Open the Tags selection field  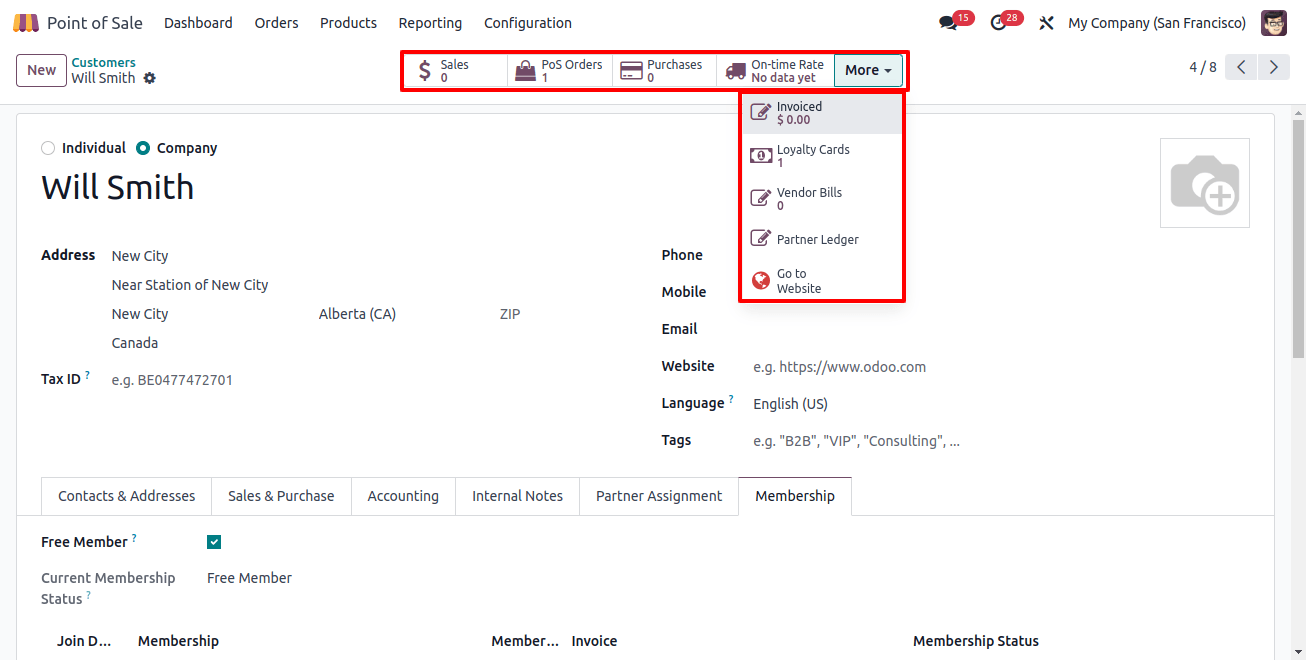[1000, 441]
